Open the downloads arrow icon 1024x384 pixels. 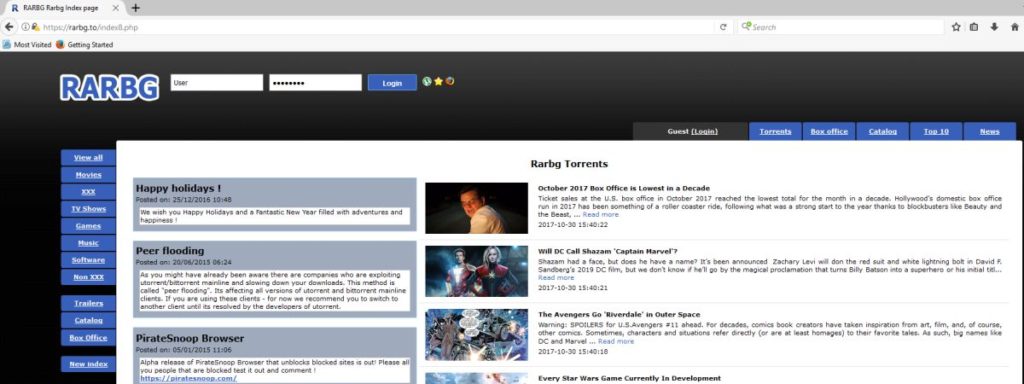pyautogui.click(x=994, y=27)
